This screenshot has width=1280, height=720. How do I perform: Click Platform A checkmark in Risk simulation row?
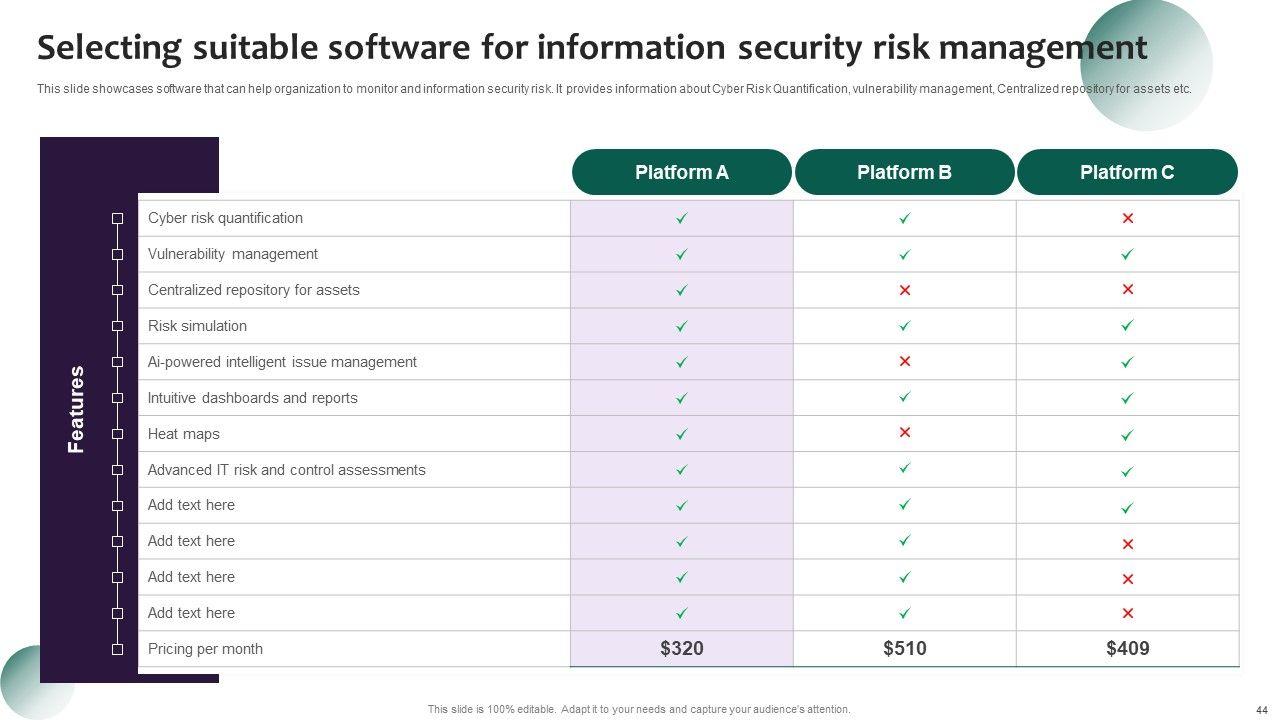click(681, 326)
